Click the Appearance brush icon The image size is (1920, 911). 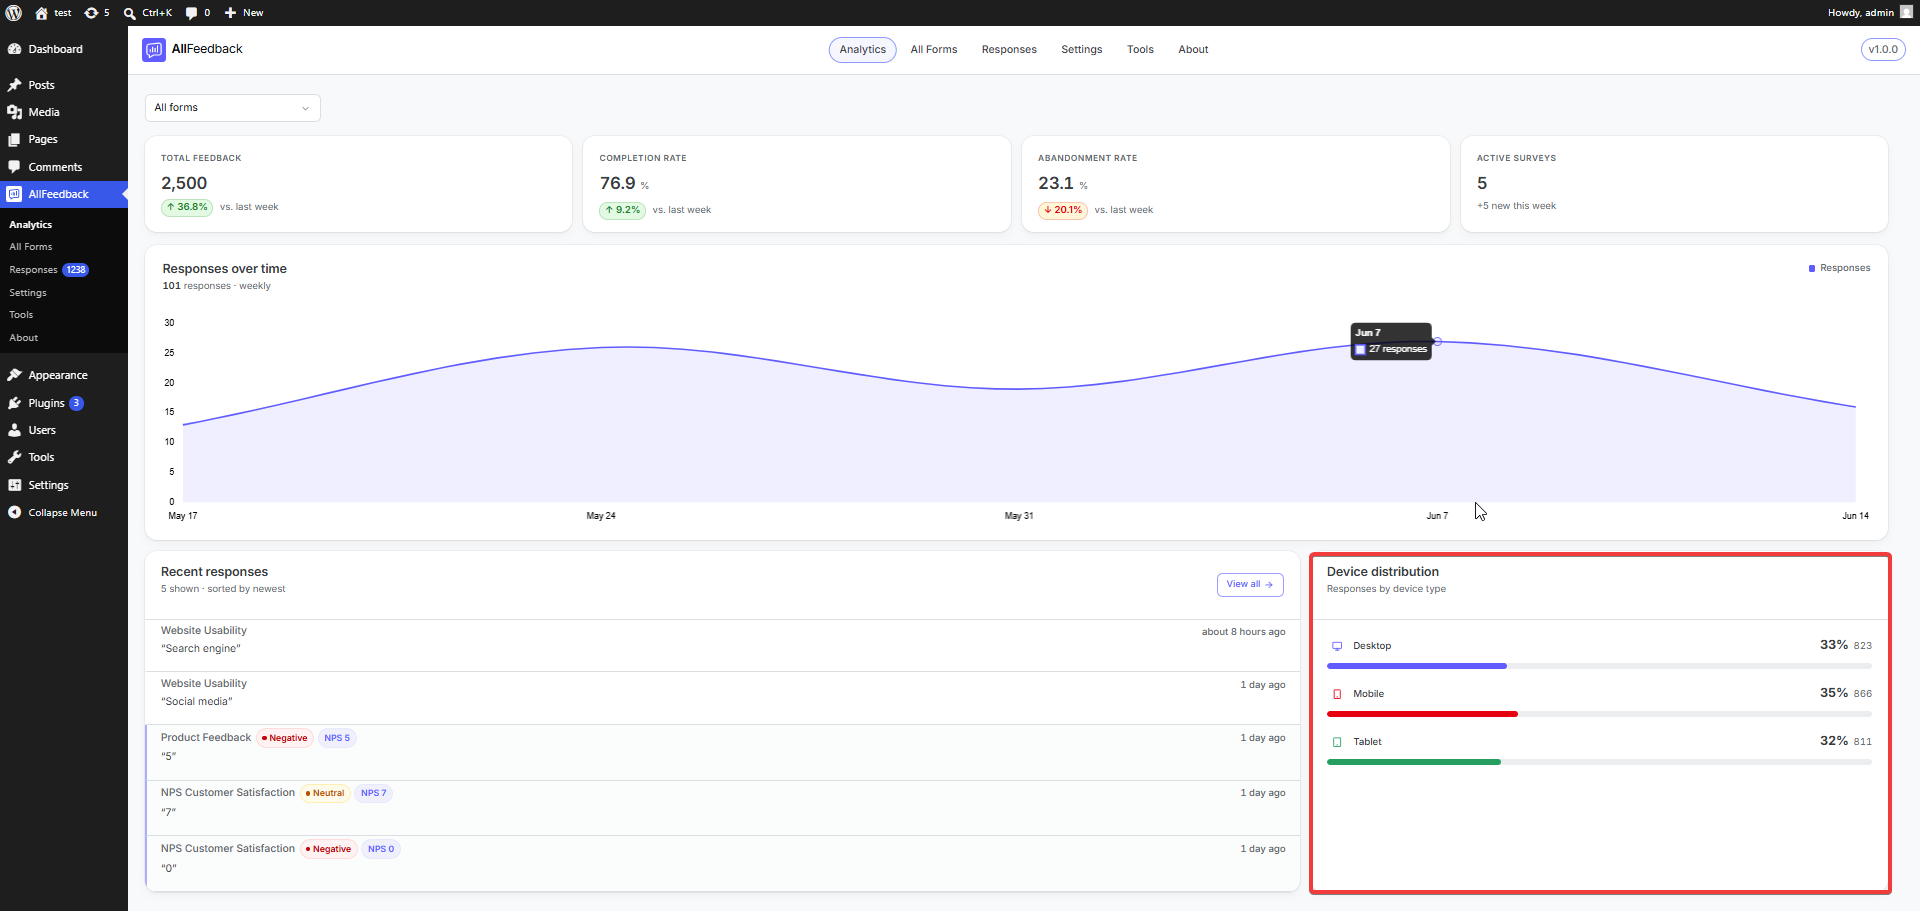pyautogui.click(x=15, y=375)
